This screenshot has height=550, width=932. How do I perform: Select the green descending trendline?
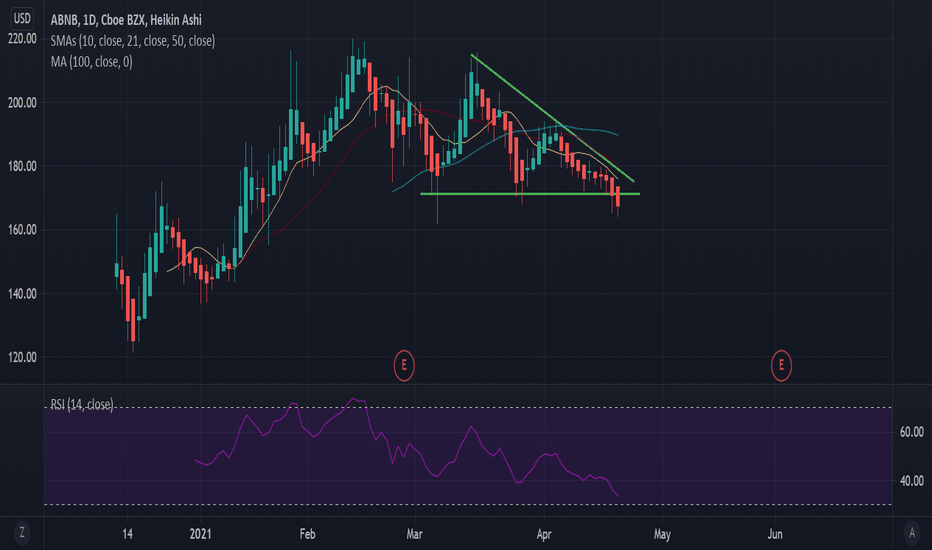pyautogui.click(x=553, y=118)
